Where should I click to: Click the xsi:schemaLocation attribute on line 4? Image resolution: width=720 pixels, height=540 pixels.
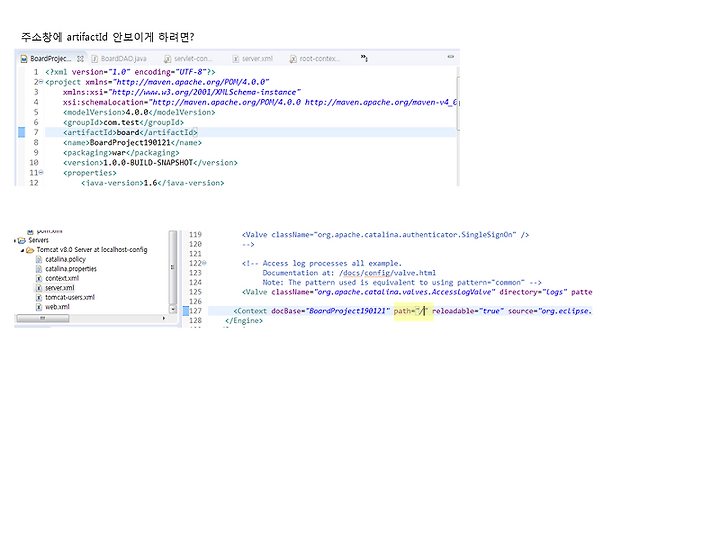click(260, 102)
